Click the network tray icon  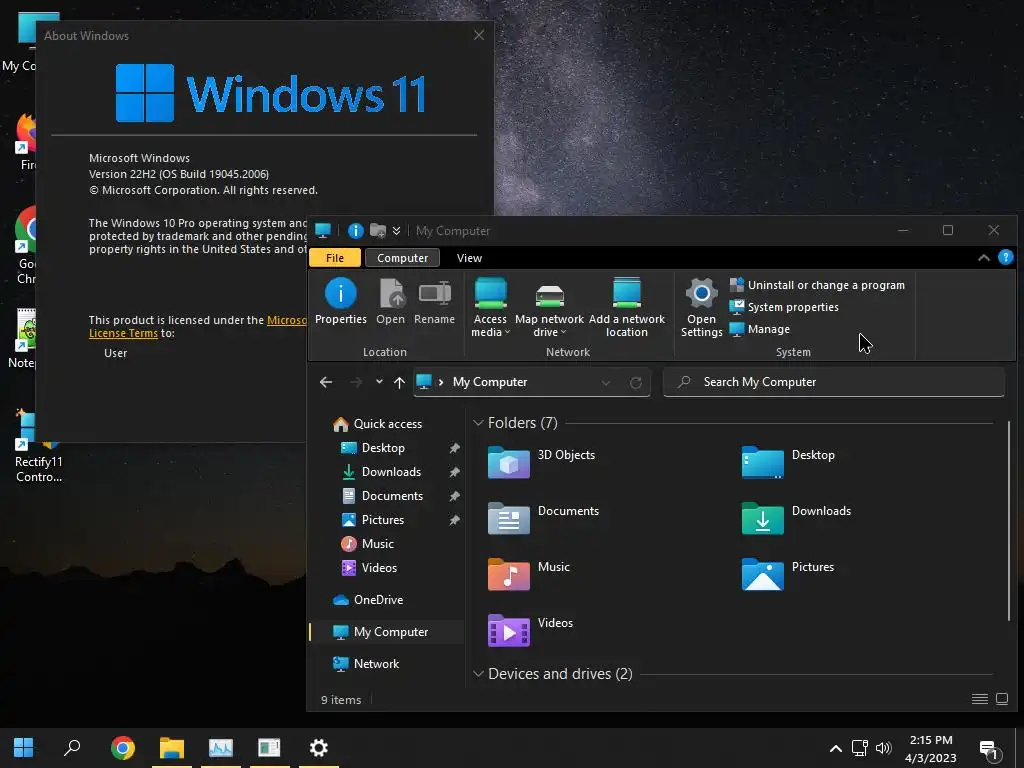tap(859, 748)
